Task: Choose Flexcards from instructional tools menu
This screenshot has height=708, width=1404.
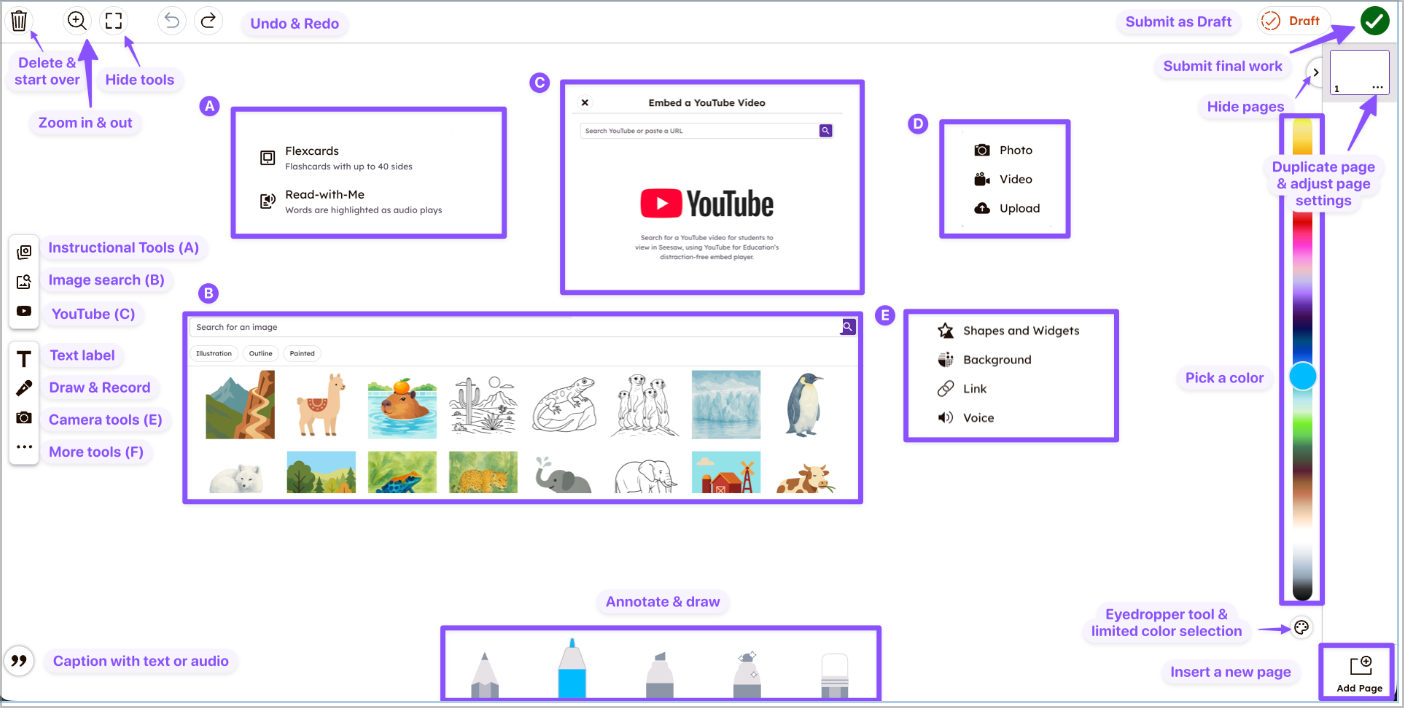Action: tap(312, 151)
